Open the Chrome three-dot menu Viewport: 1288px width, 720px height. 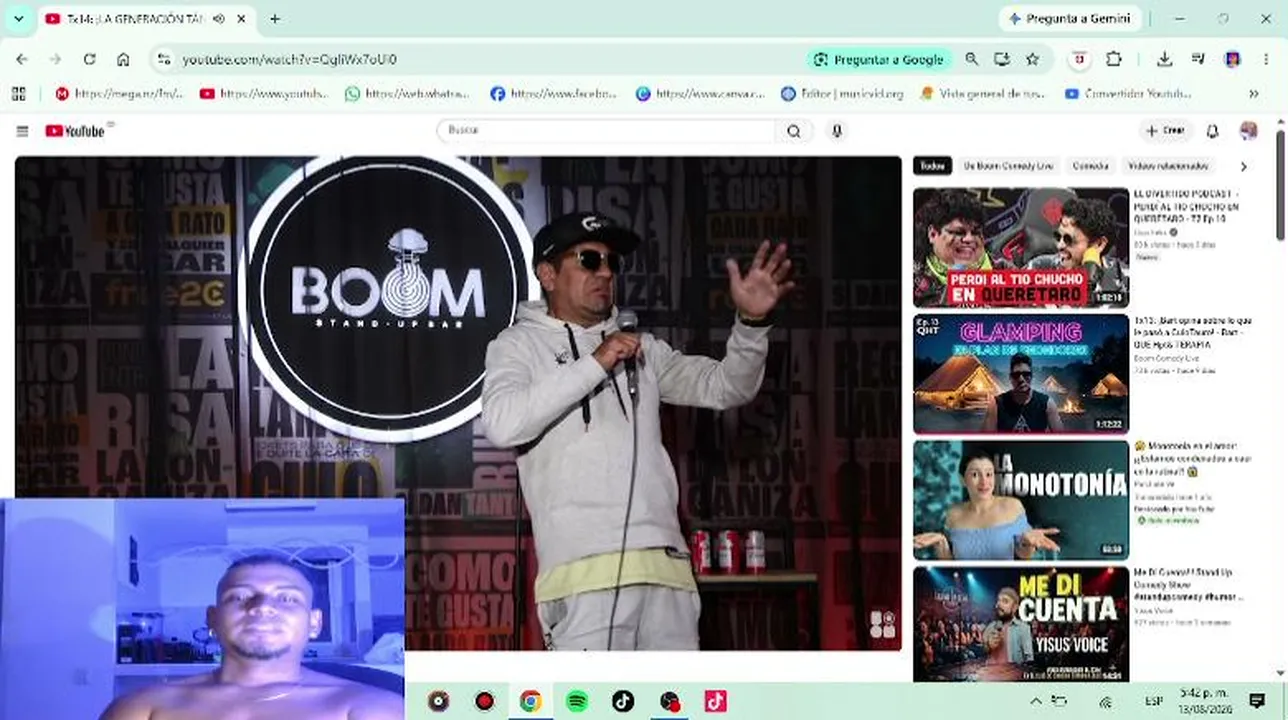click(1266, 59)
